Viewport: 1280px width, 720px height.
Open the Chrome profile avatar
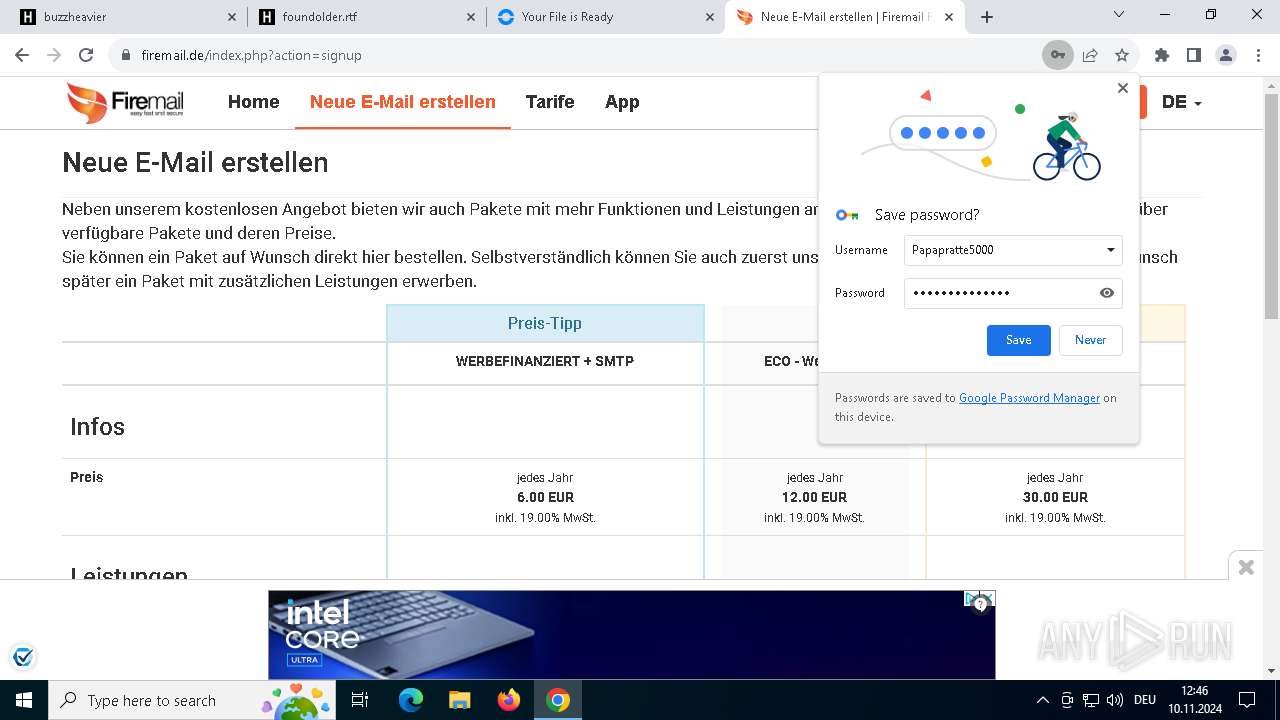(1226, 55)
